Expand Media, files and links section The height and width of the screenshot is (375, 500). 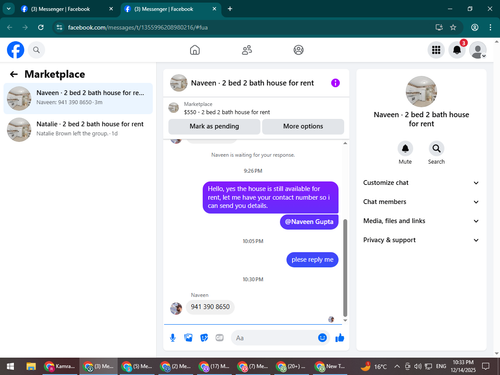tap(421, 221)
